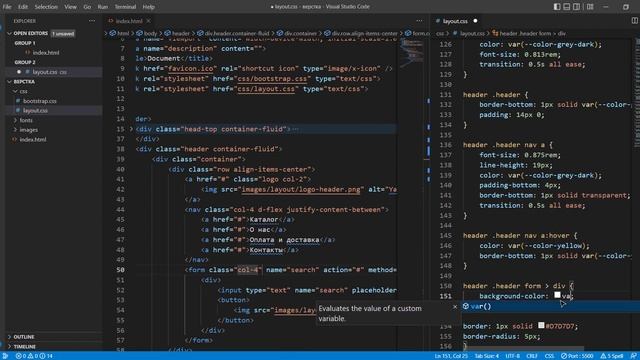Viewport: 640px width, 360px height.
Task: Click the unsaved dot on layout.css tab
Action: [x=475, y=21]
